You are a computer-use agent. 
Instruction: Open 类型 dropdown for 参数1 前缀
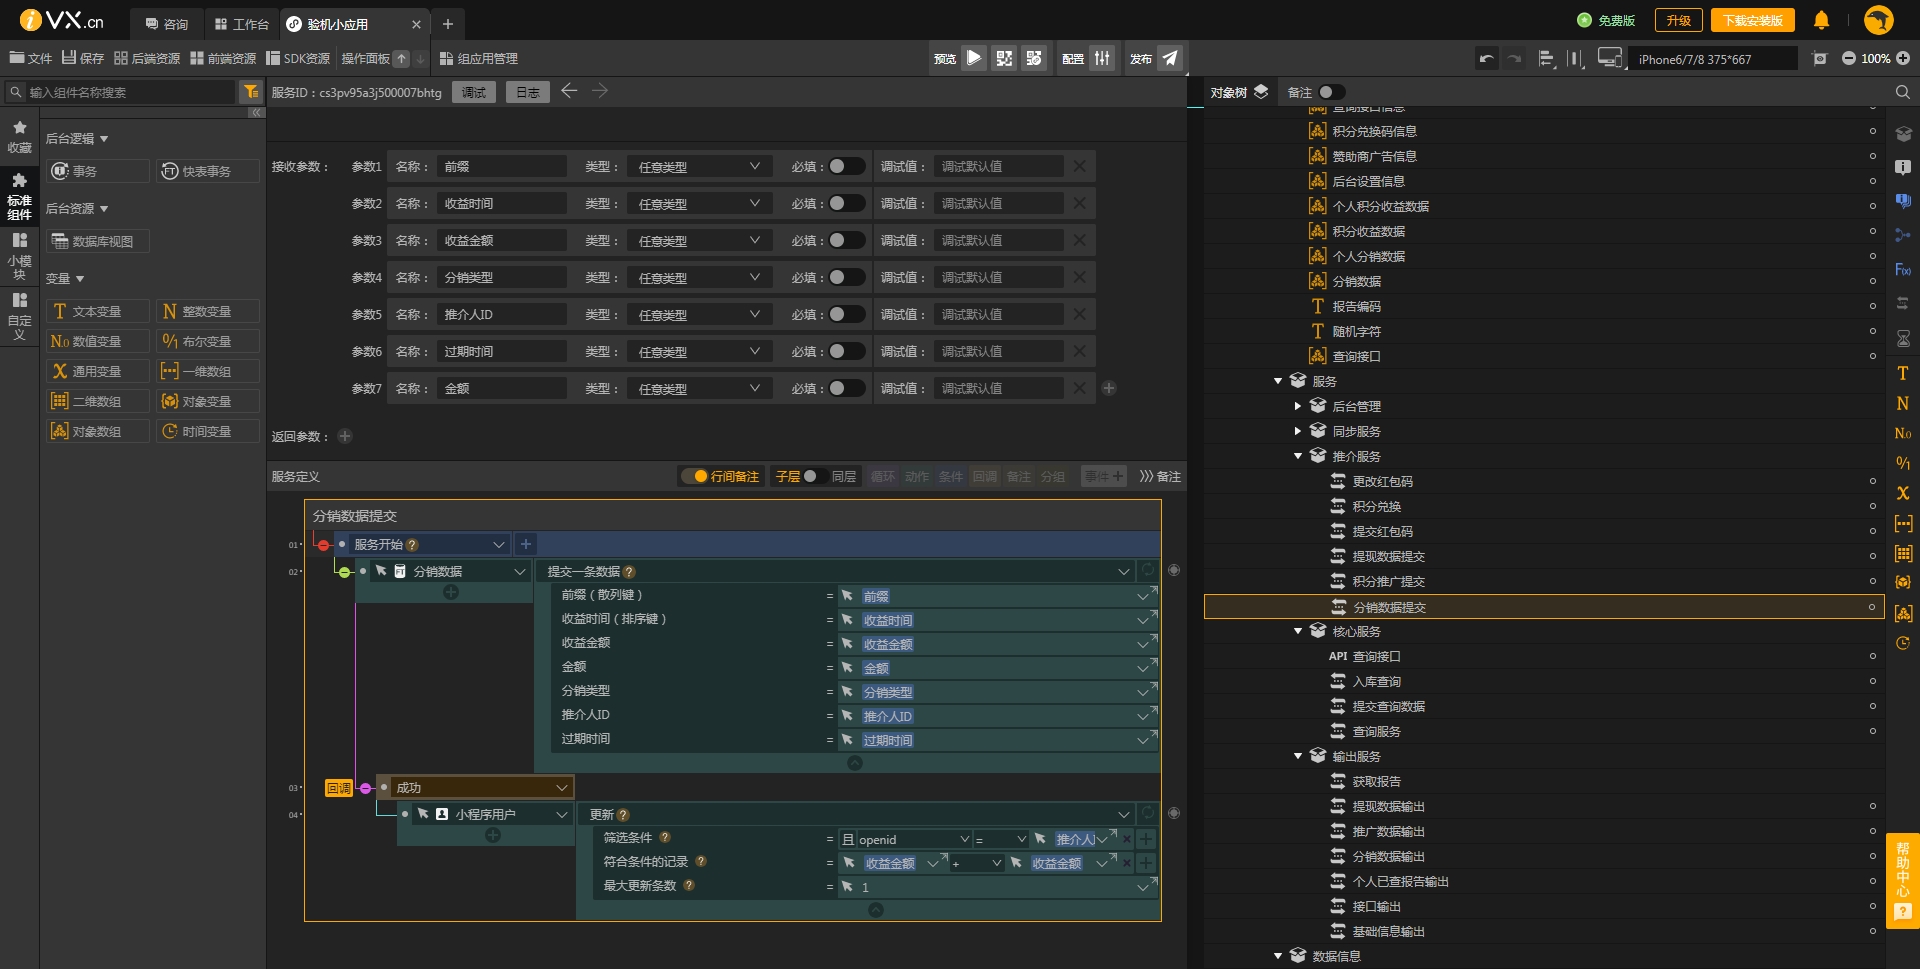(x=700, y=166)
